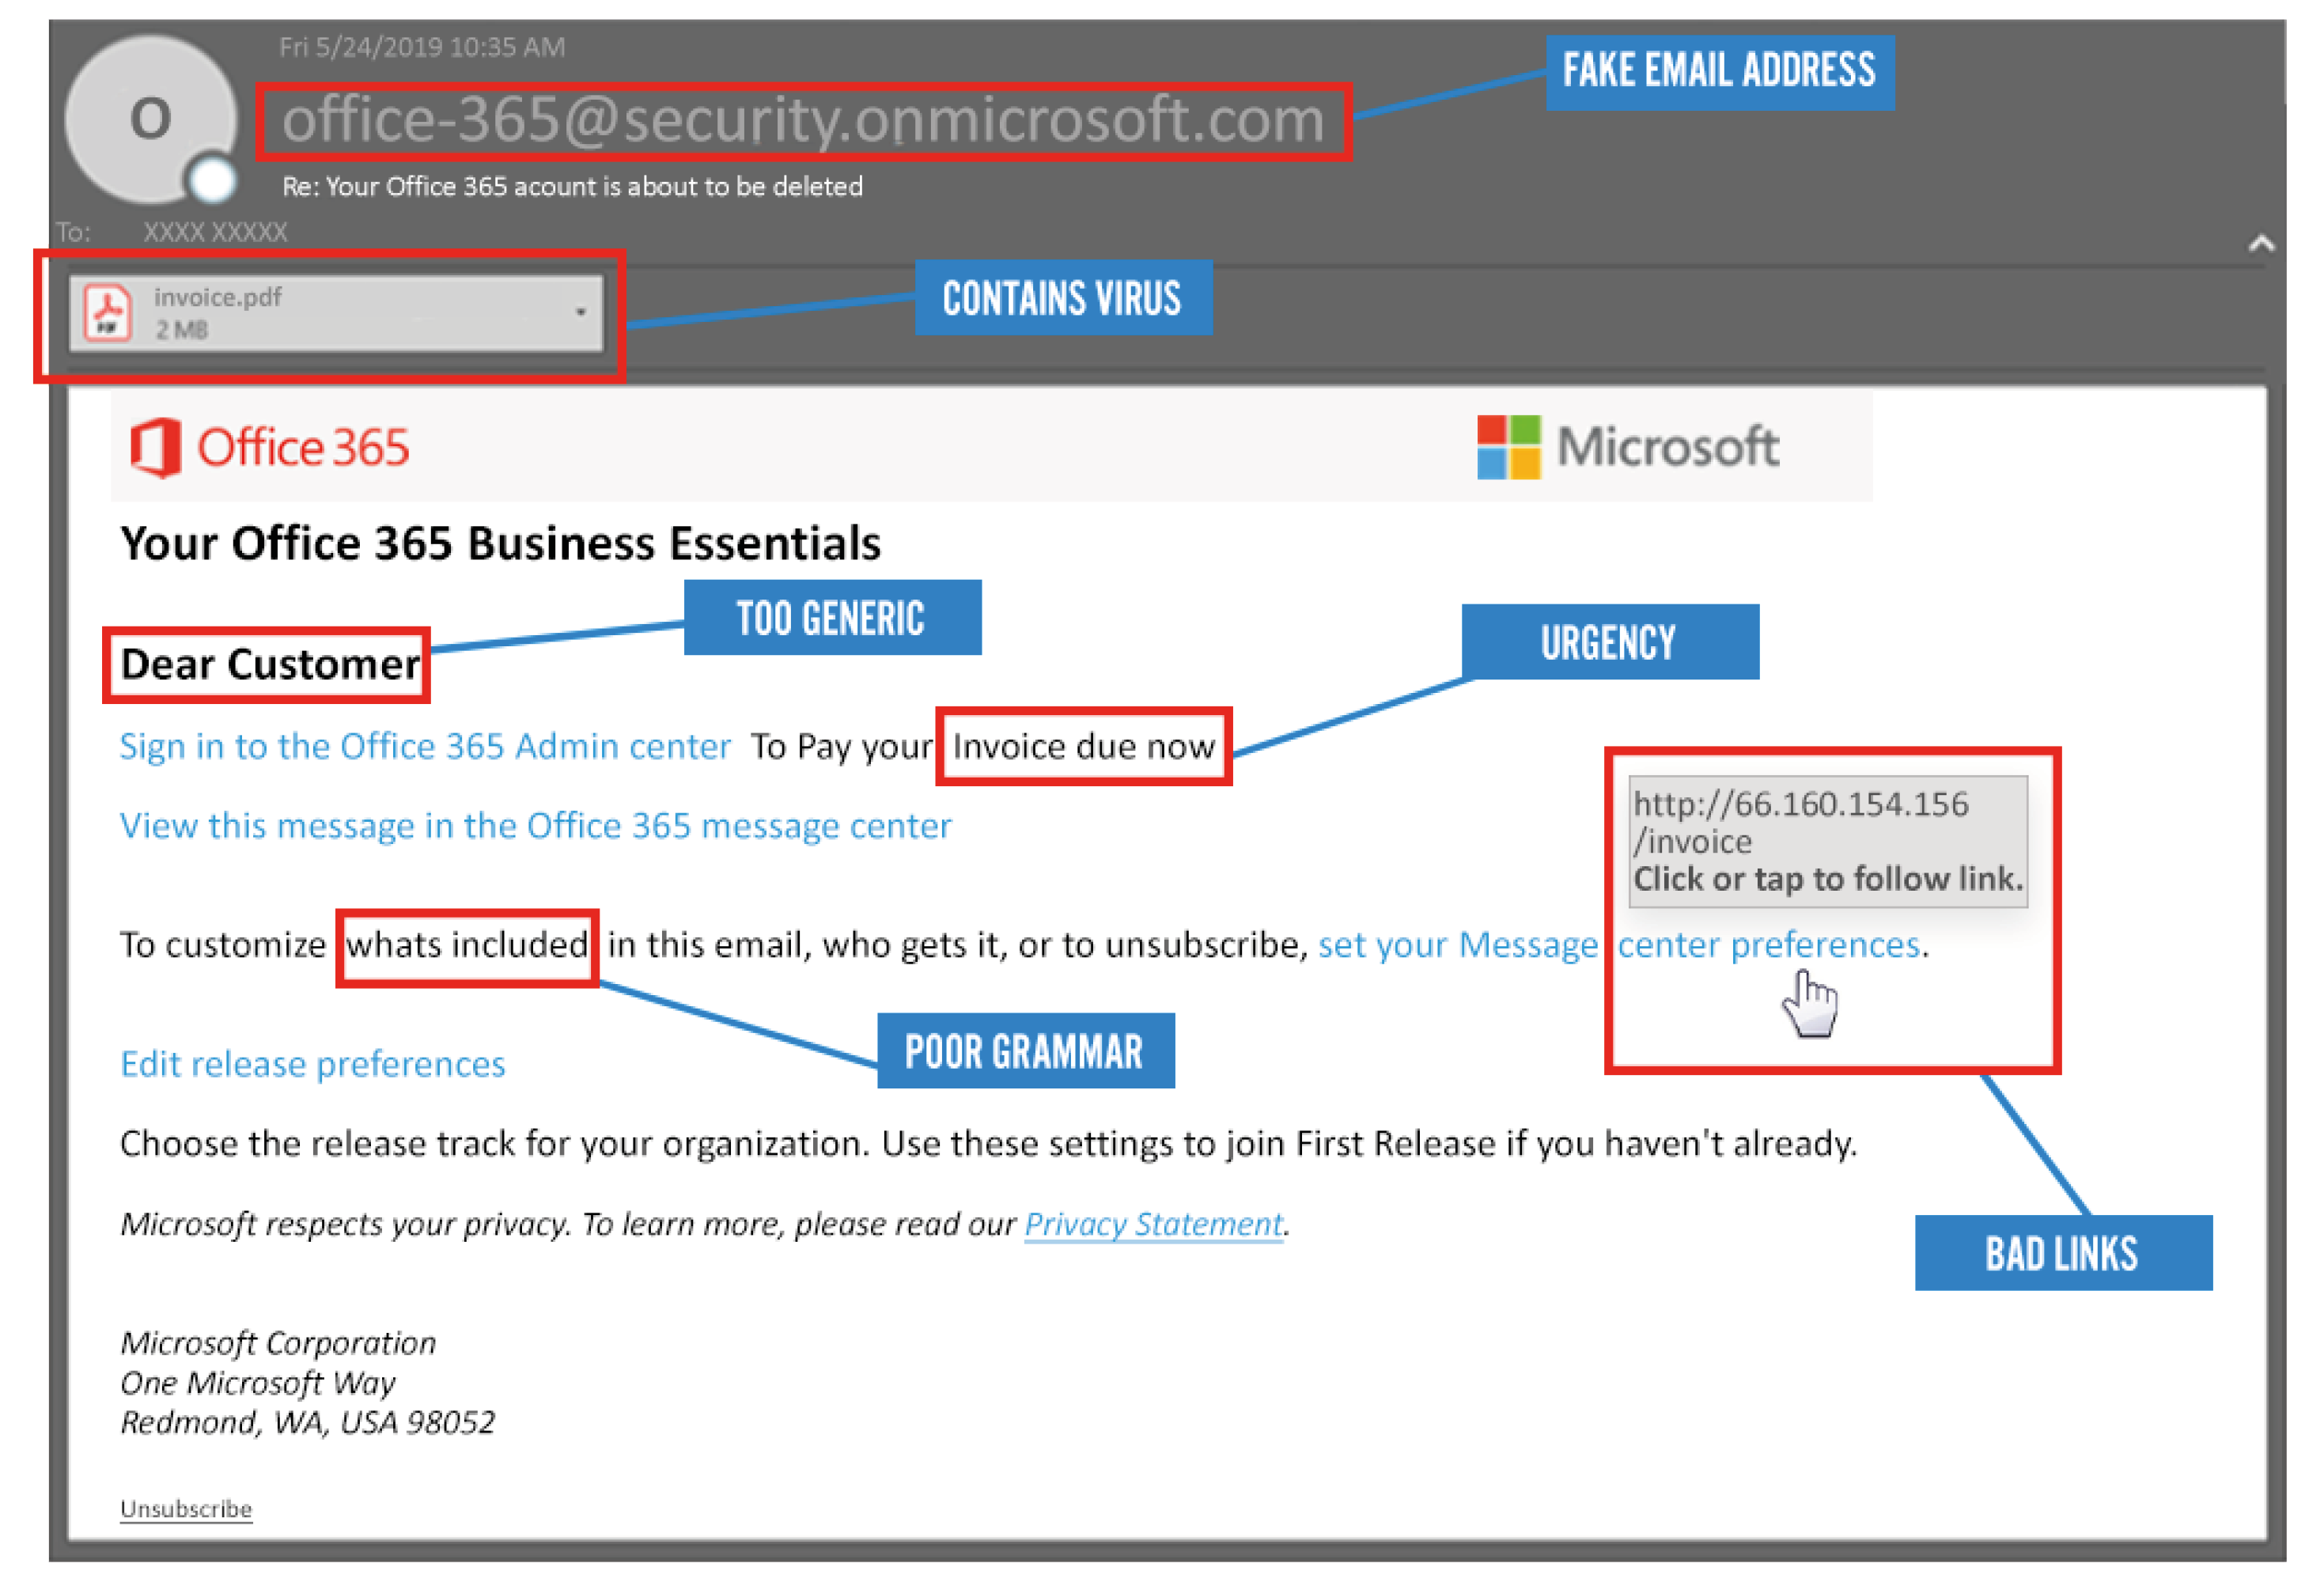Click the 'Dear Customer' greeting
Image resolution: width=2324 pixels, height=1586 pixels.
(270, 664)
